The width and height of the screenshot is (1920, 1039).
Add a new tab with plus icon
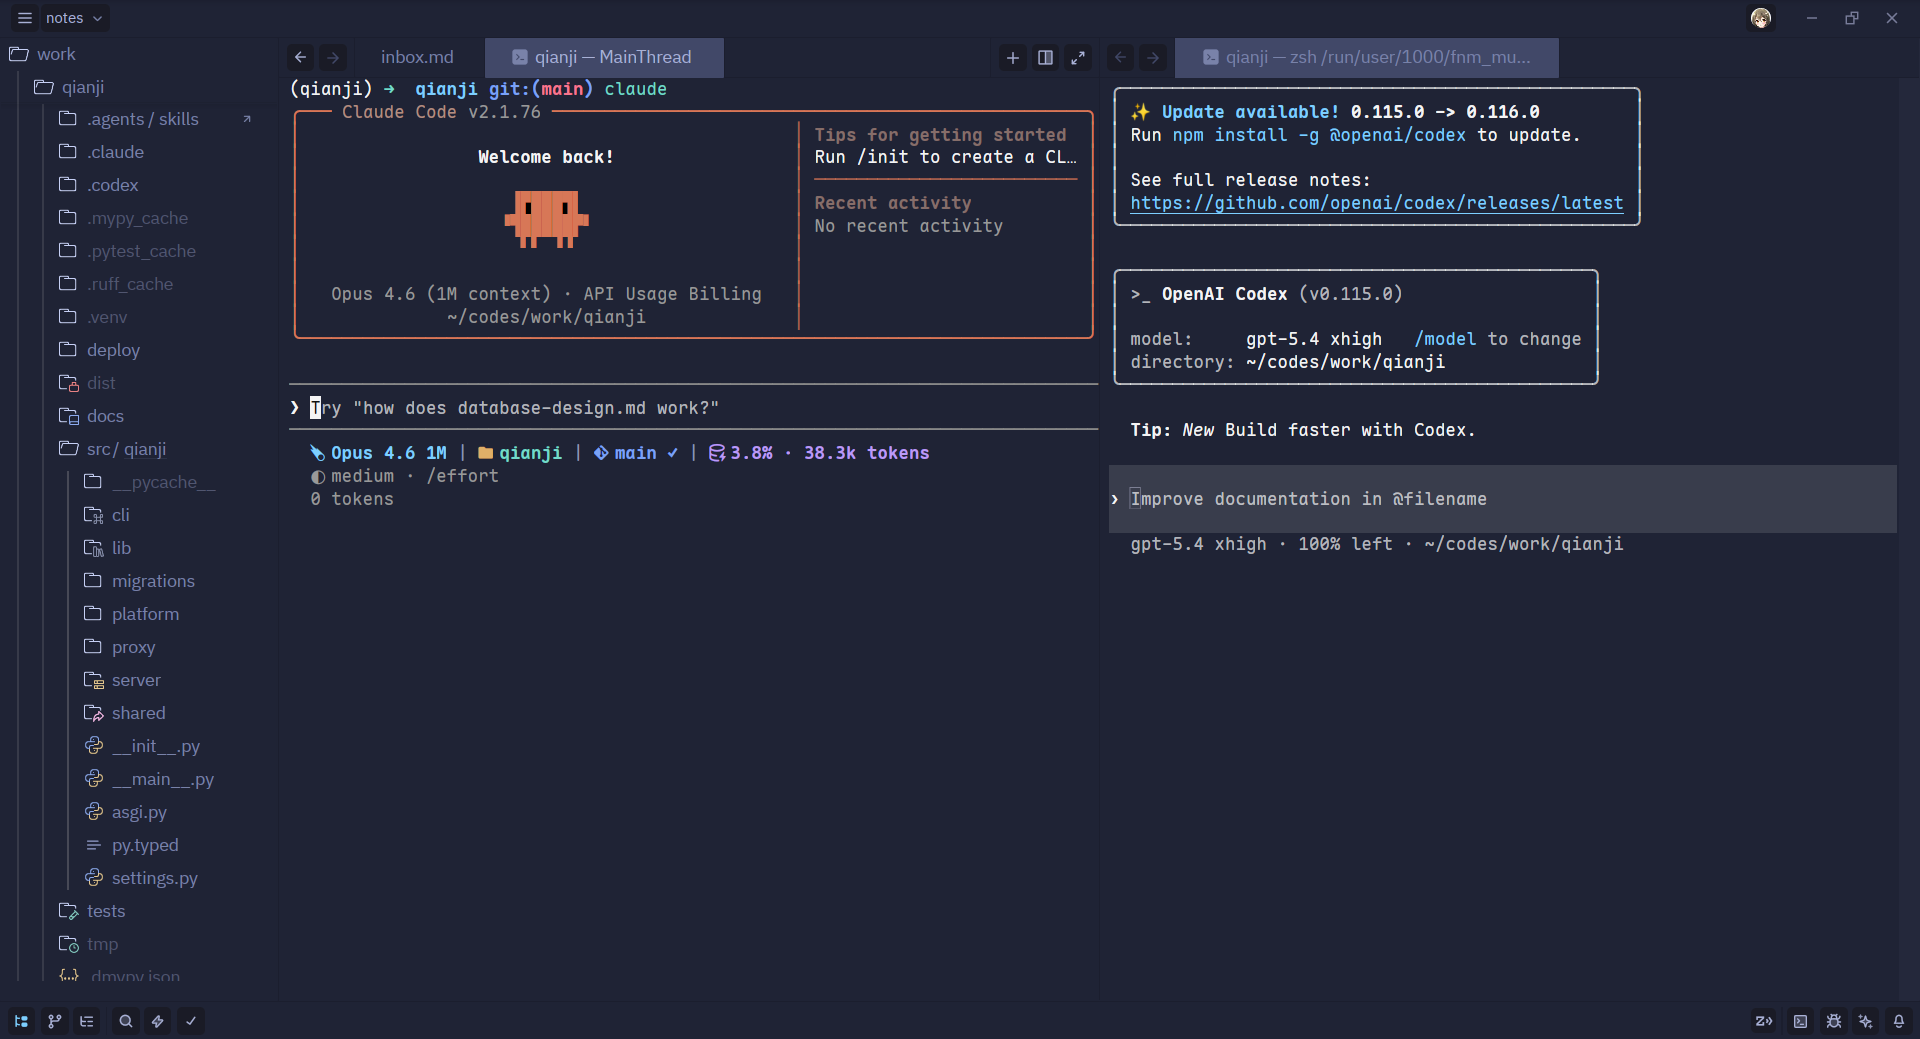click(1012, 58)
